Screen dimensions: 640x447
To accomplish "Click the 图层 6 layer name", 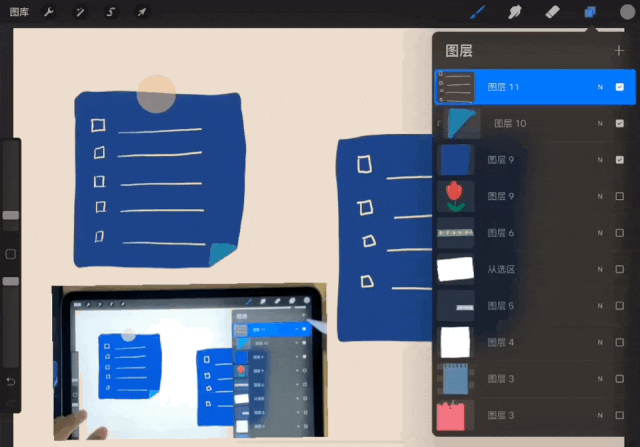I will [x=501, y=233].
